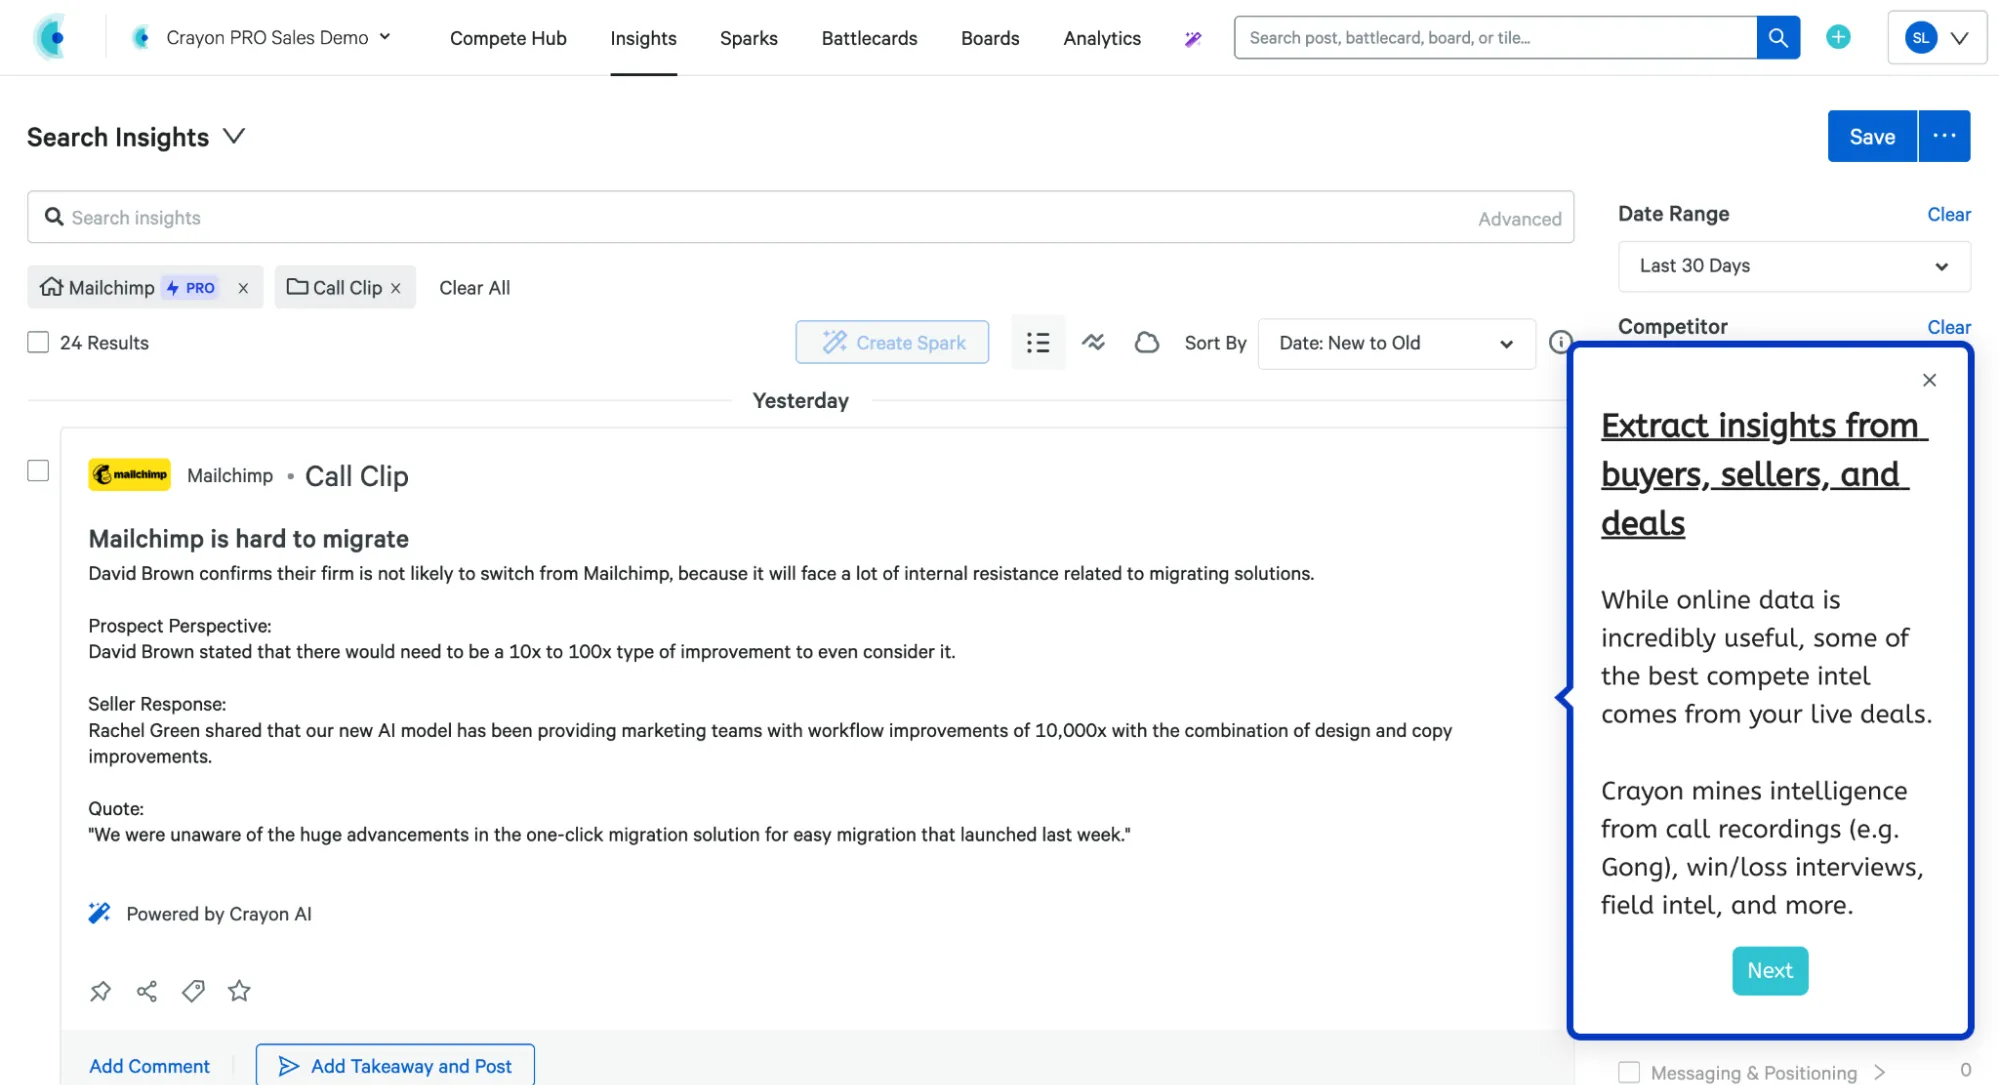Check the Mailchimp Call Clip insight checkbox

point(38,471)
